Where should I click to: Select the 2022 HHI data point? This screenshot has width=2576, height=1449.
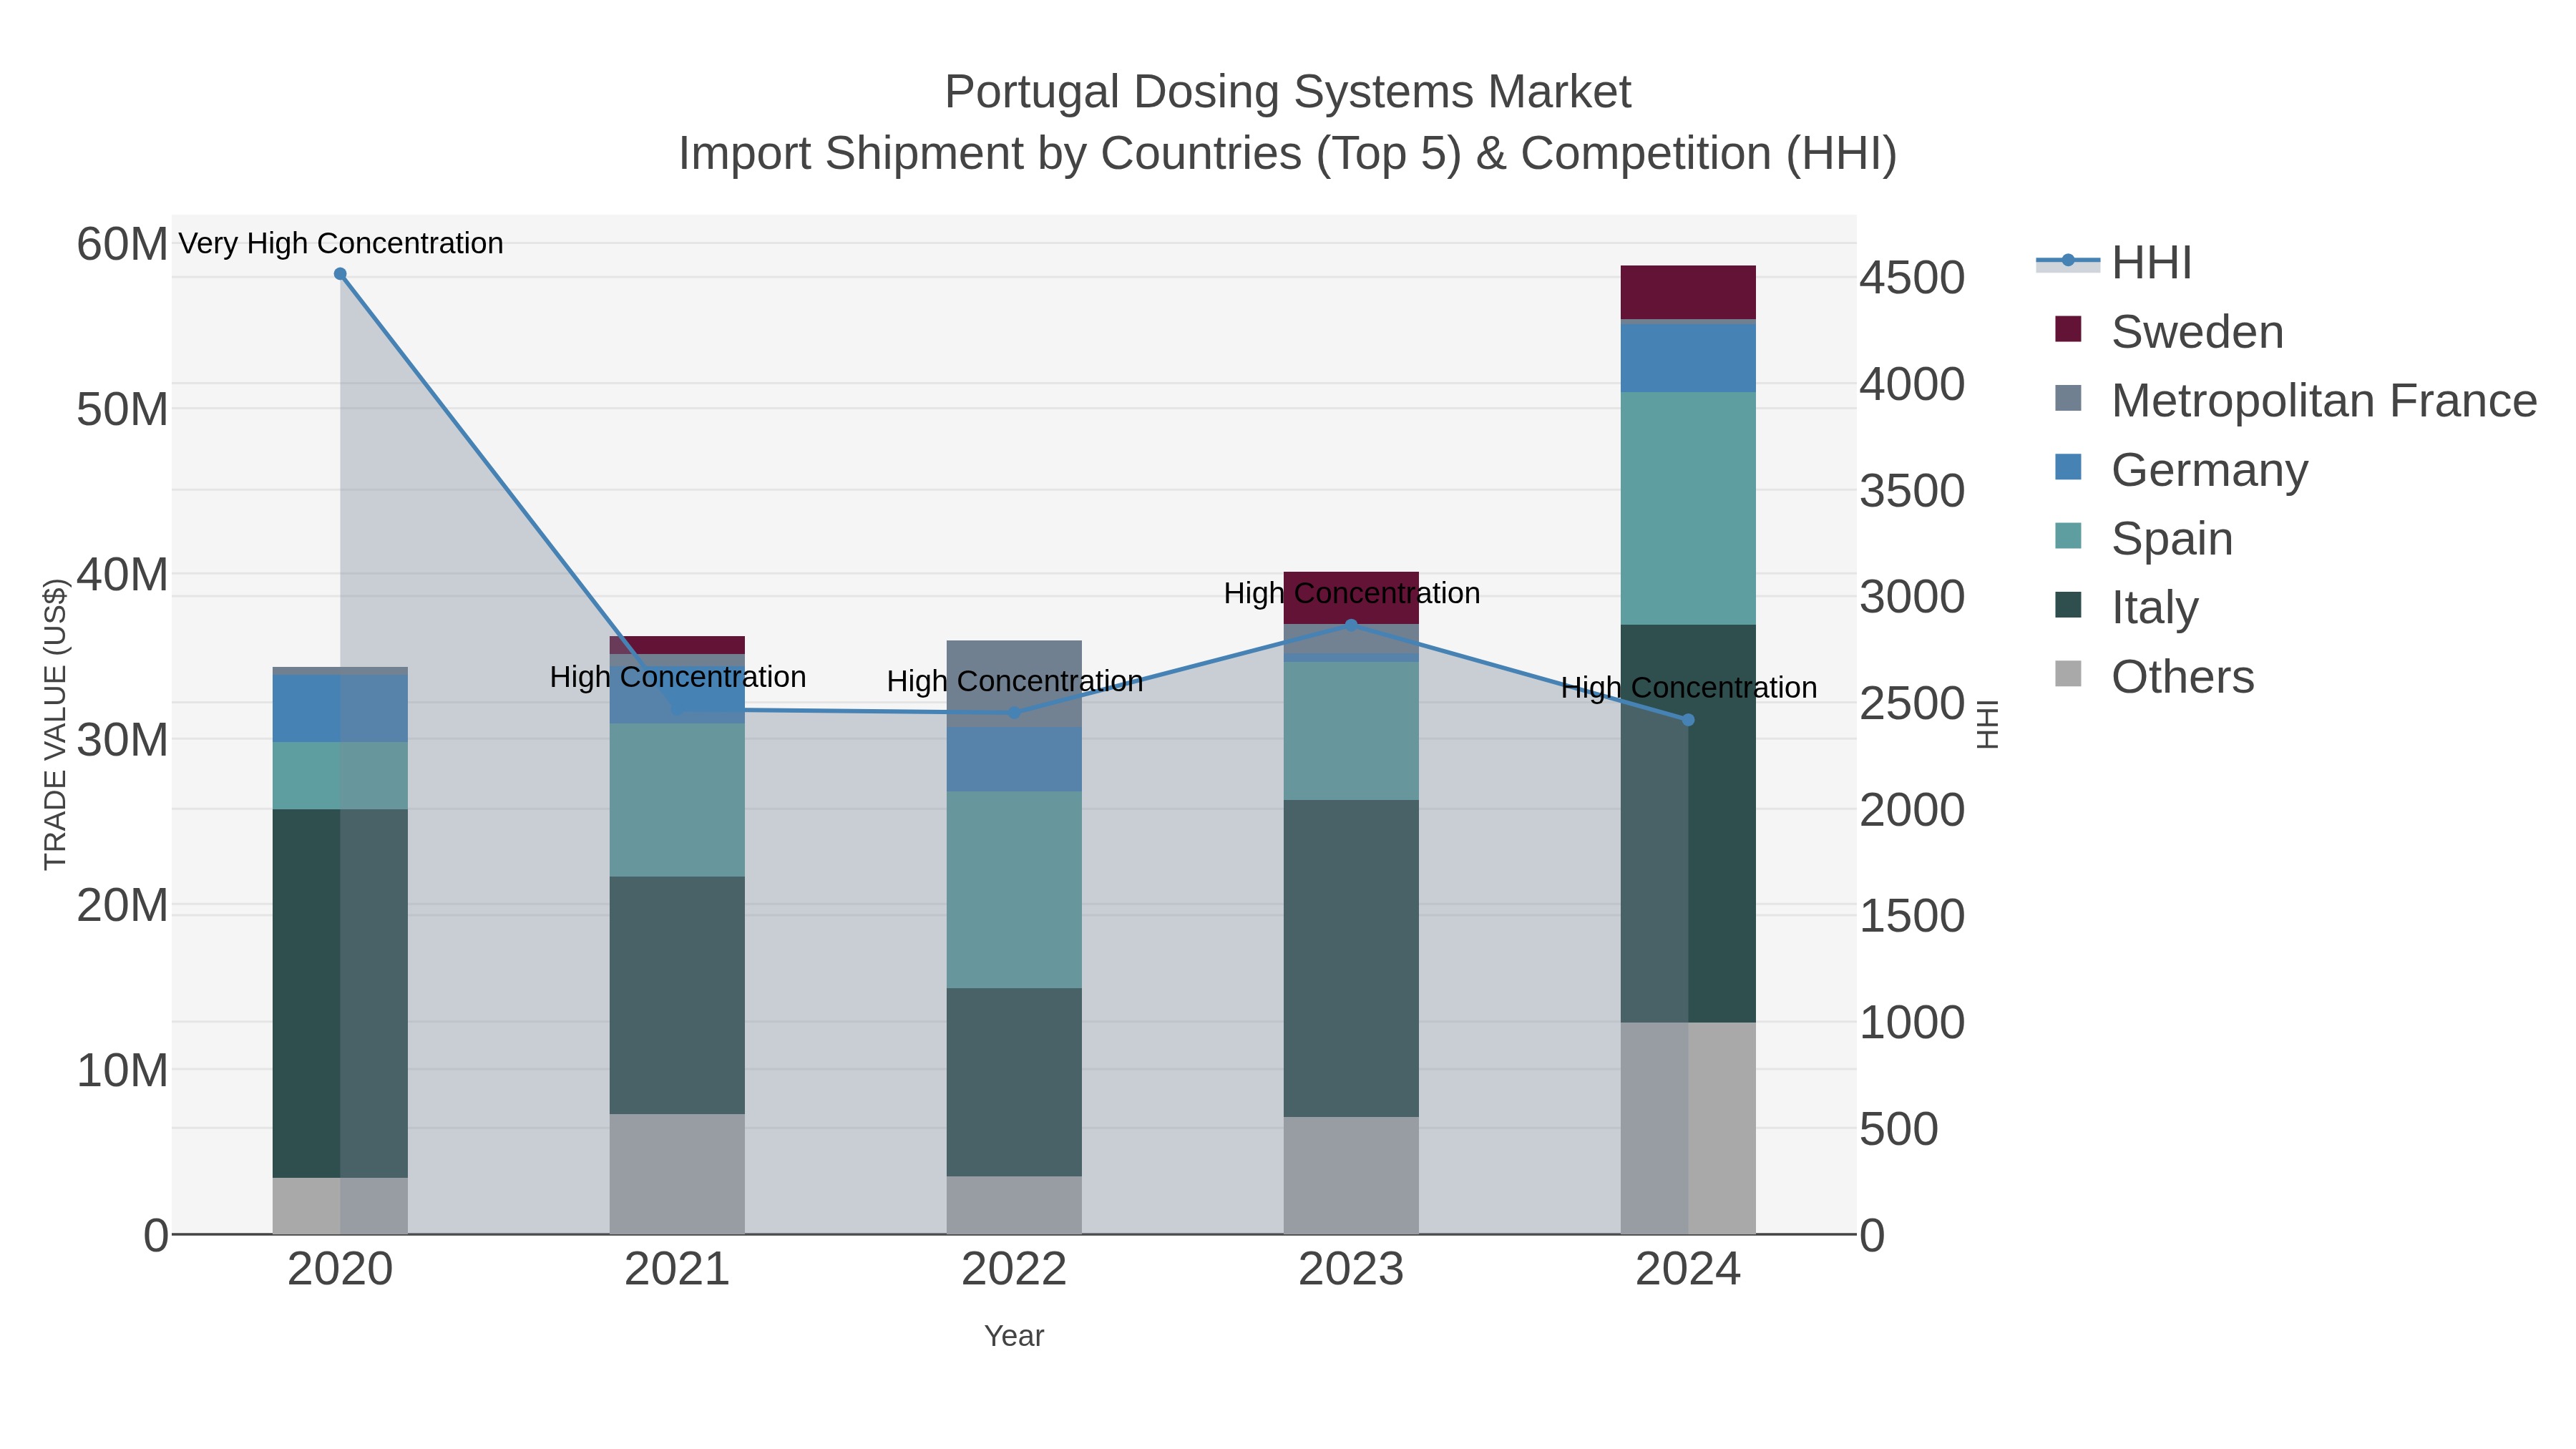pos(1014,713)
